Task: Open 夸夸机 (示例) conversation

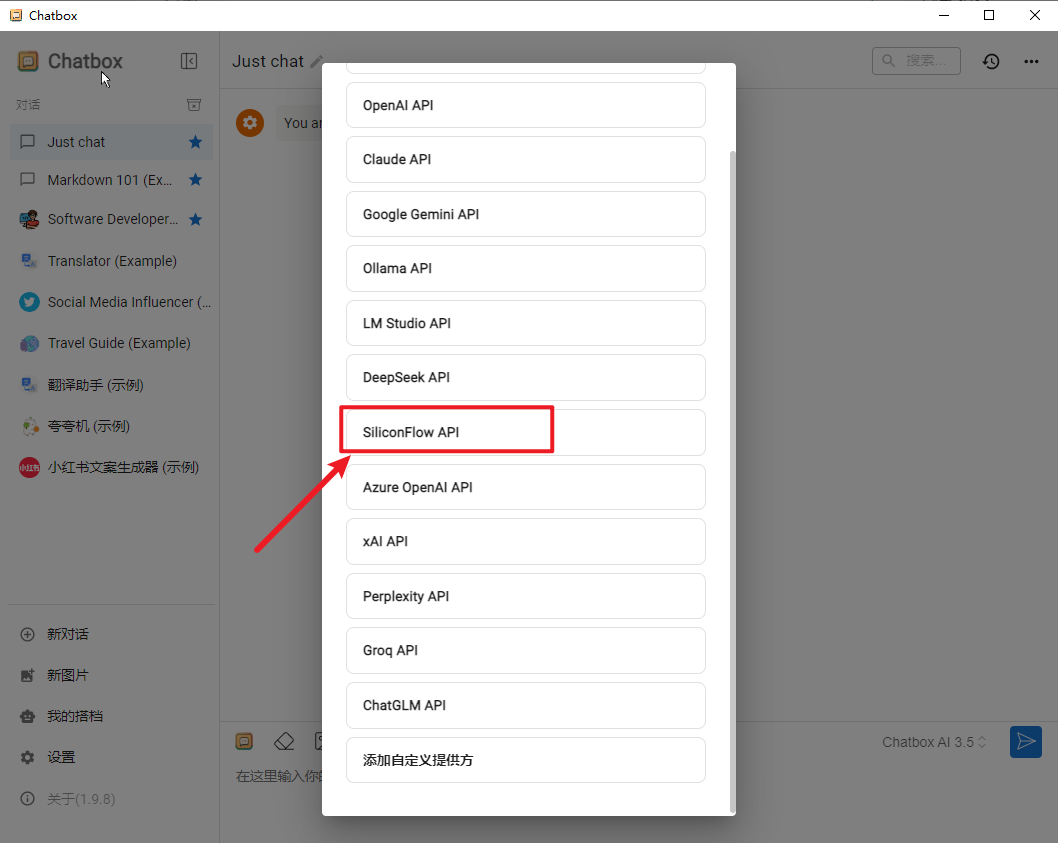Action: point(111,426)
